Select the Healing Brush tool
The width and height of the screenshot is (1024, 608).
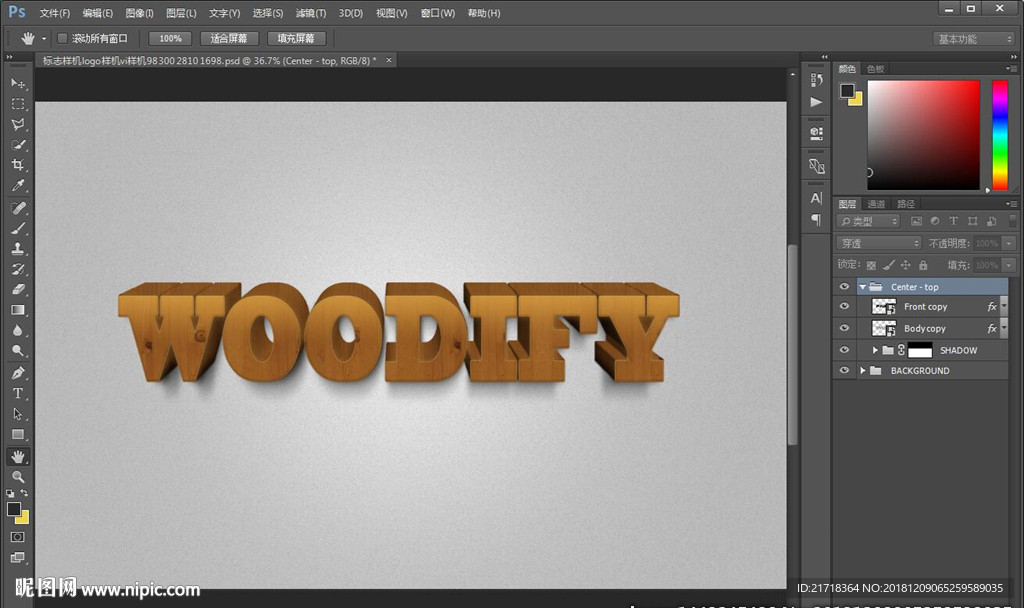click(x=18, y=208)
